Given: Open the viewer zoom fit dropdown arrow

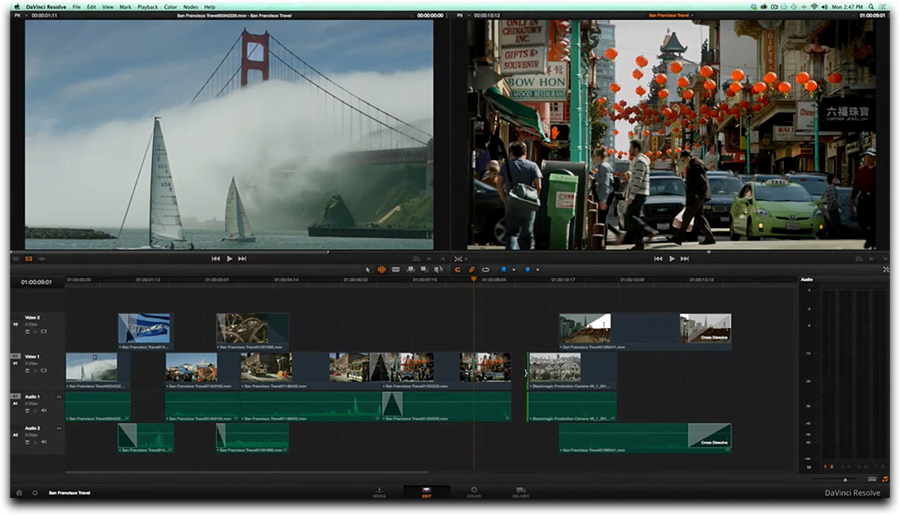Looking at the screenshot, I should point(465,260).
